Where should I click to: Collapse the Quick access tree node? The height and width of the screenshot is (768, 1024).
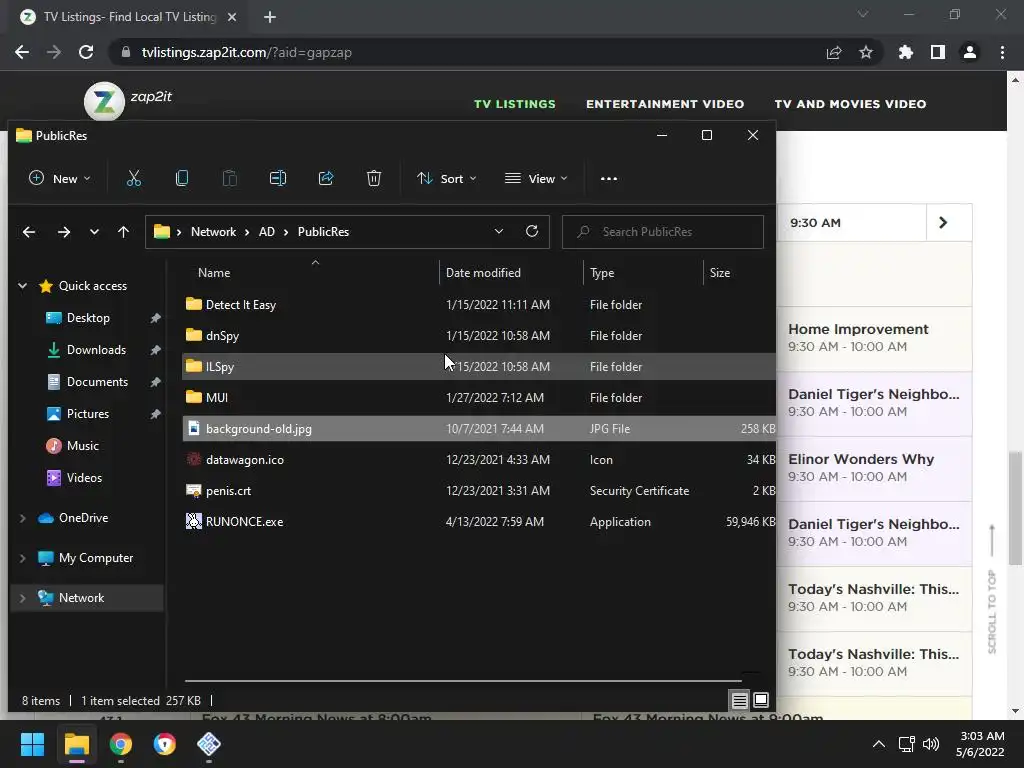coord(22,285)
